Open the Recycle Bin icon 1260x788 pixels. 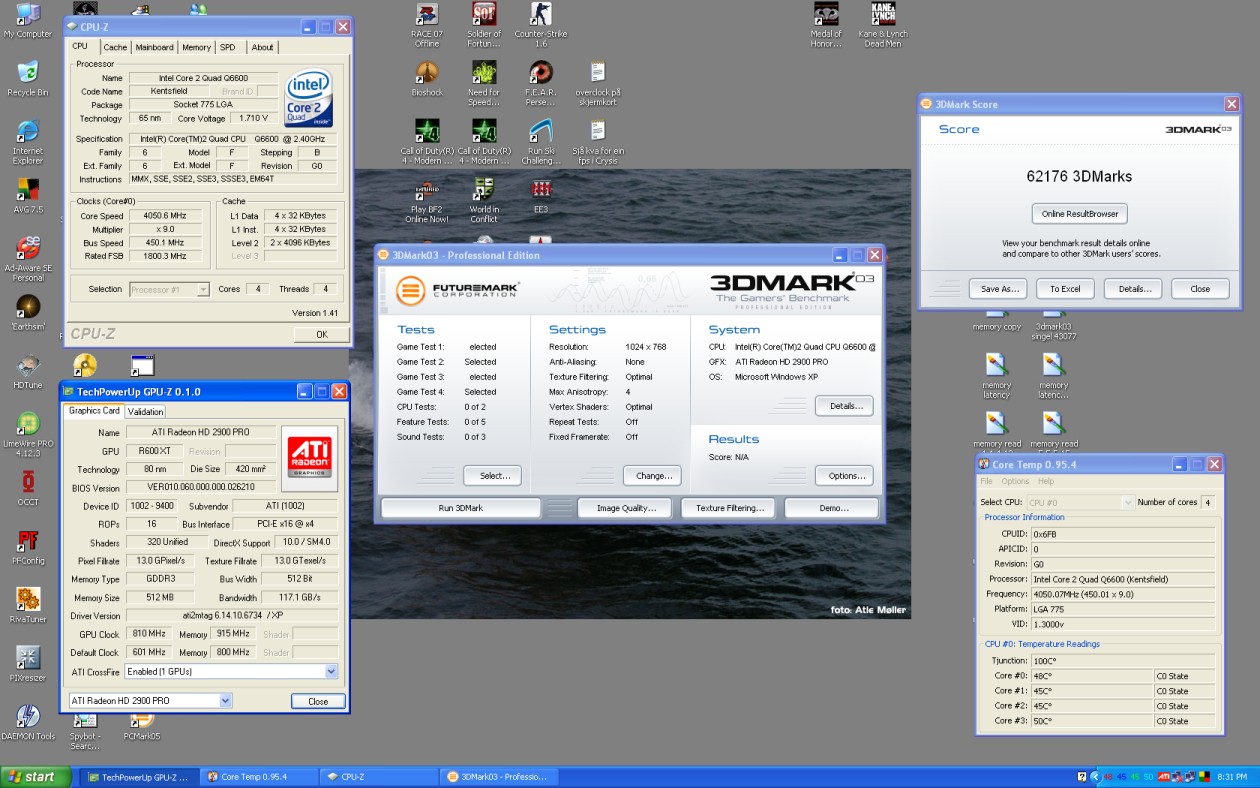point(28,77)
